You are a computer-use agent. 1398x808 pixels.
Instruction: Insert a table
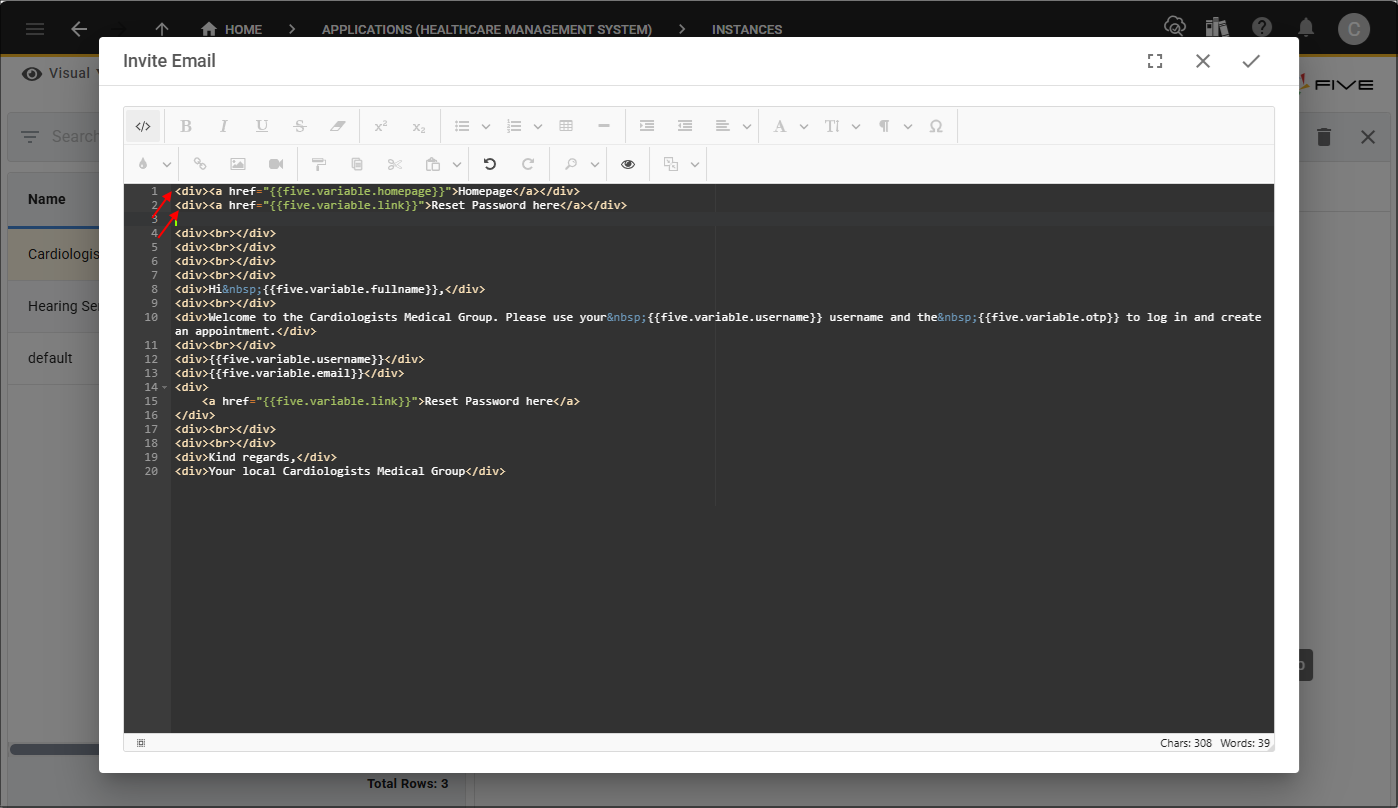point(566,126)
